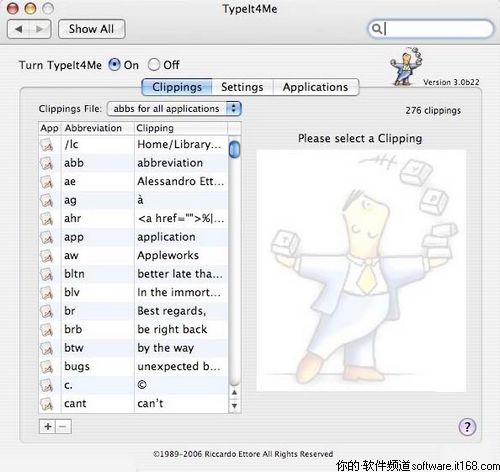Switch to the Applications tab

pos(316,87)
